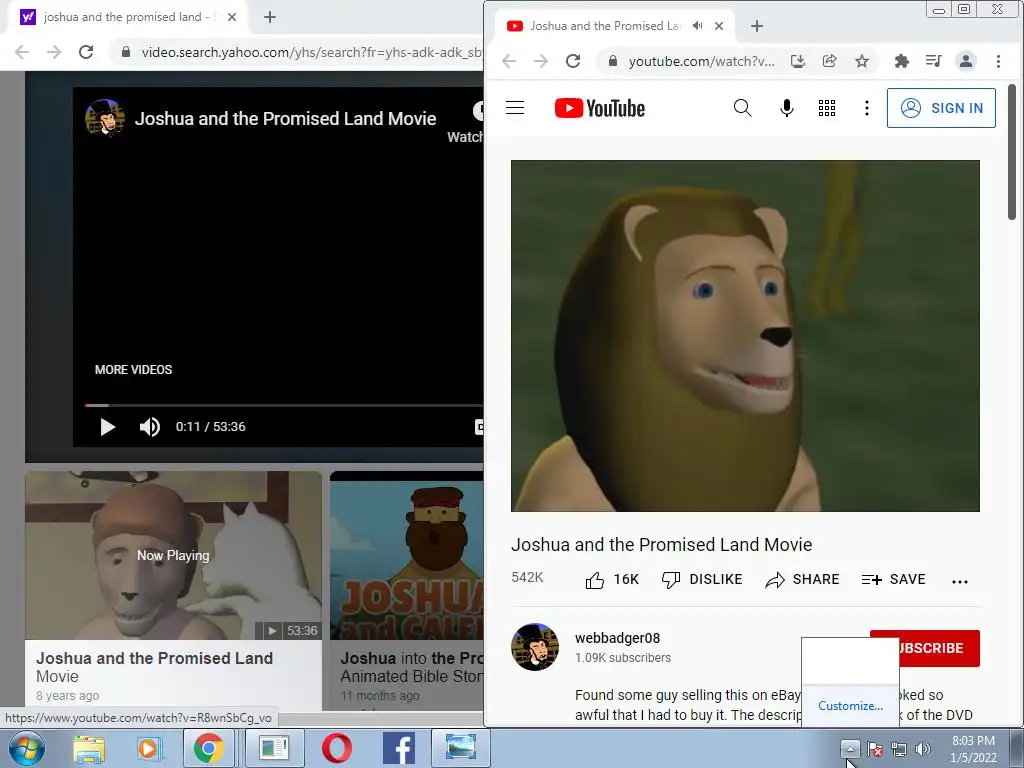Viewport: 1024px width, 768px height.
Task: Click the YouTube page vertical scrollbar
Action: (x=1012, y=152)
